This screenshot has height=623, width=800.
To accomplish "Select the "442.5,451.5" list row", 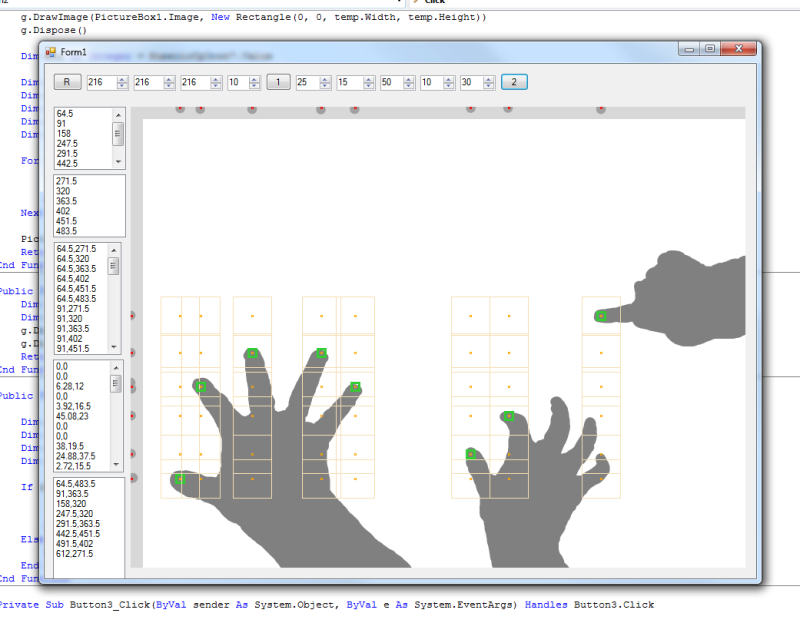I will pos(78,534).
